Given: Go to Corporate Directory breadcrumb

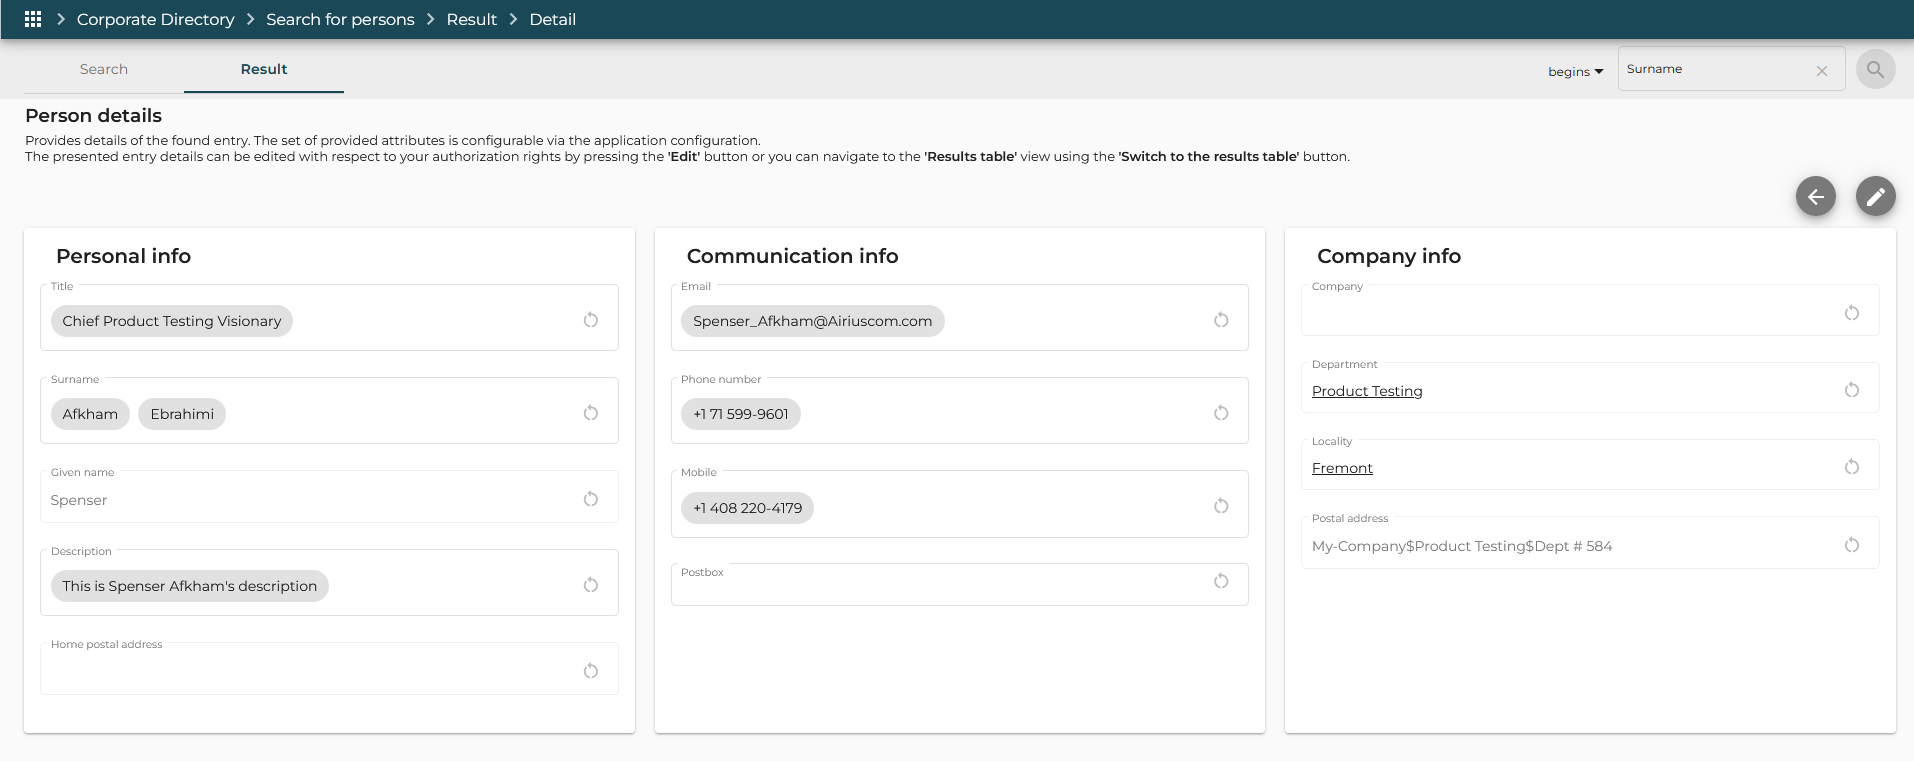Looking at the screenshot, I should pos(155,19).
